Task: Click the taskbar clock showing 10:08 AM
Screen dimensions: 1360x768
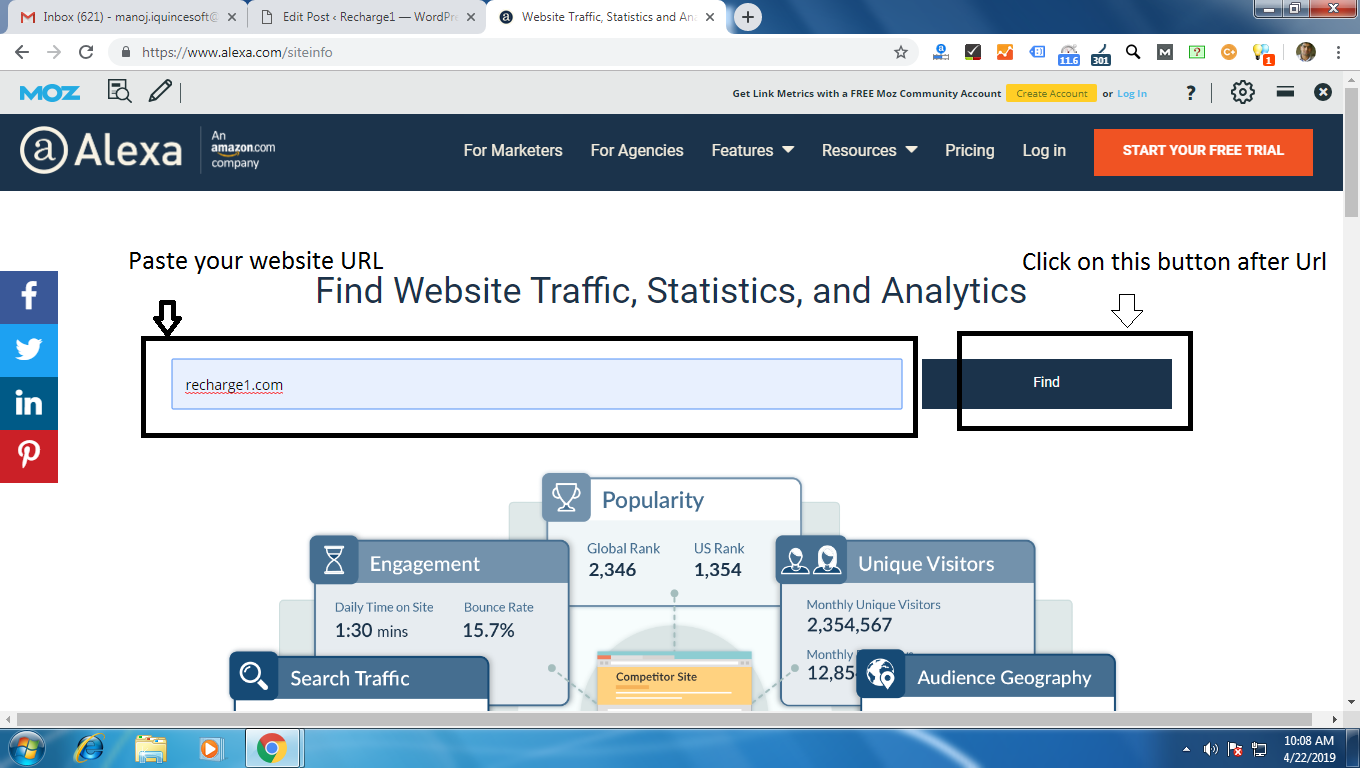Action: tap(1309, 749)
